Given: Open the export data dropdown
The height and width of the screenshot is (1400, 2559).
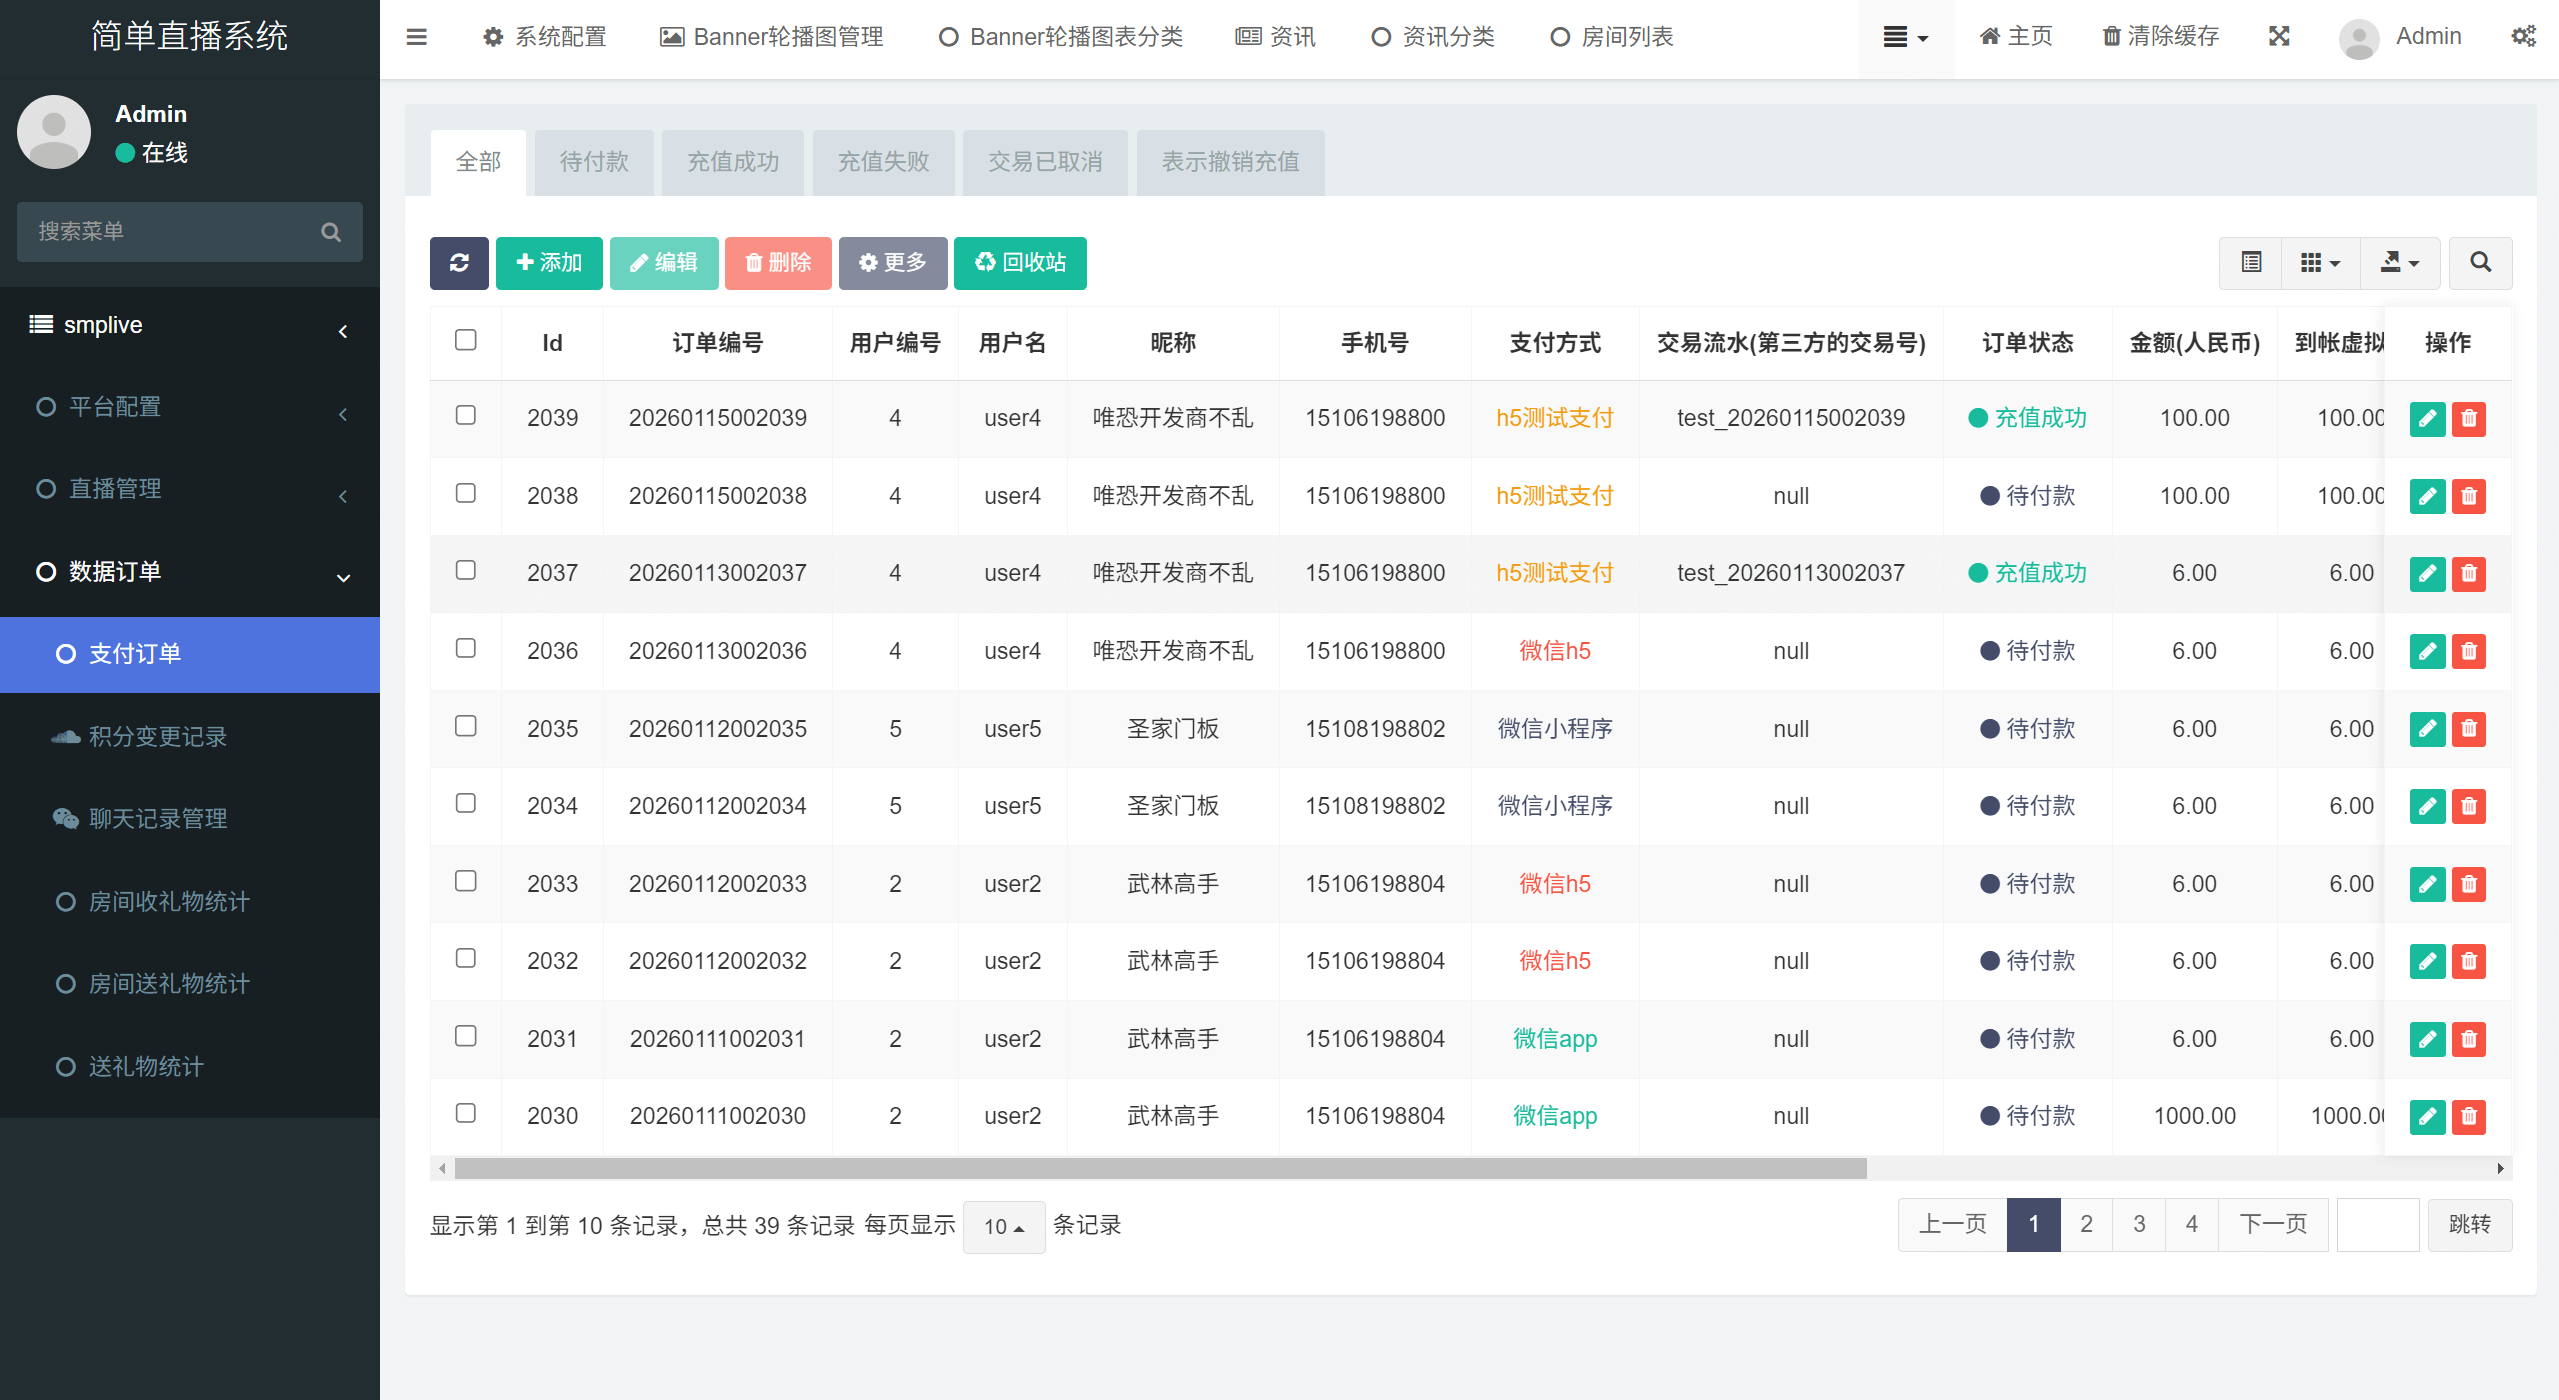Looking at the screenshot, I should pyautogui.click(x=2399, y=263).
